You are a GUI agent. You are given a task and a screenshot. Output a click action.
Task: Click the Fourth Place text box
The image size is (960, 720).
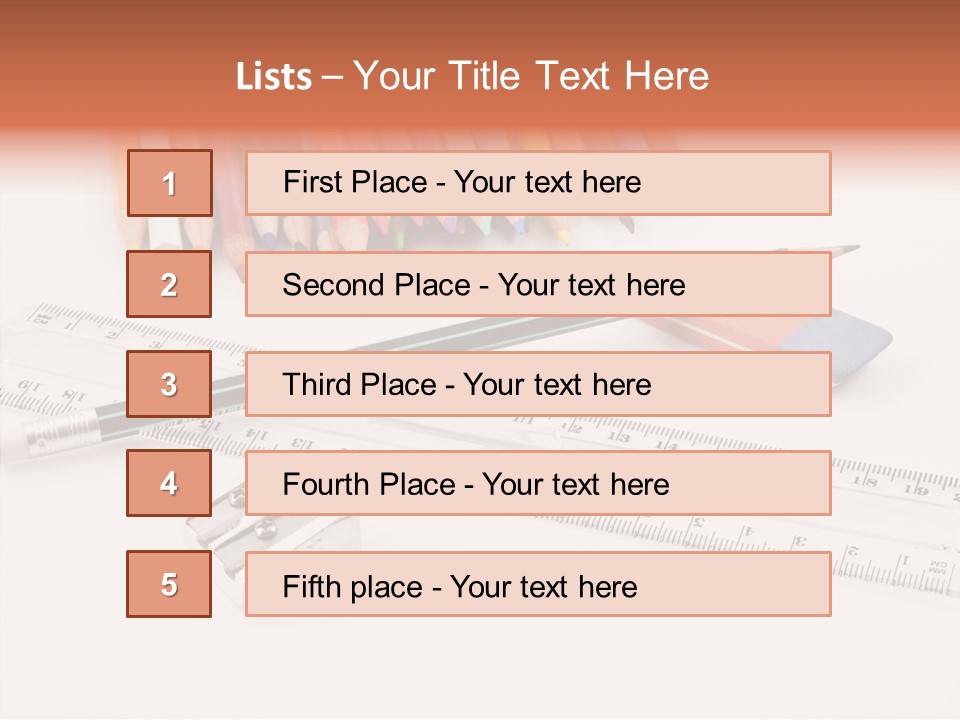click(x=538, y=484)
